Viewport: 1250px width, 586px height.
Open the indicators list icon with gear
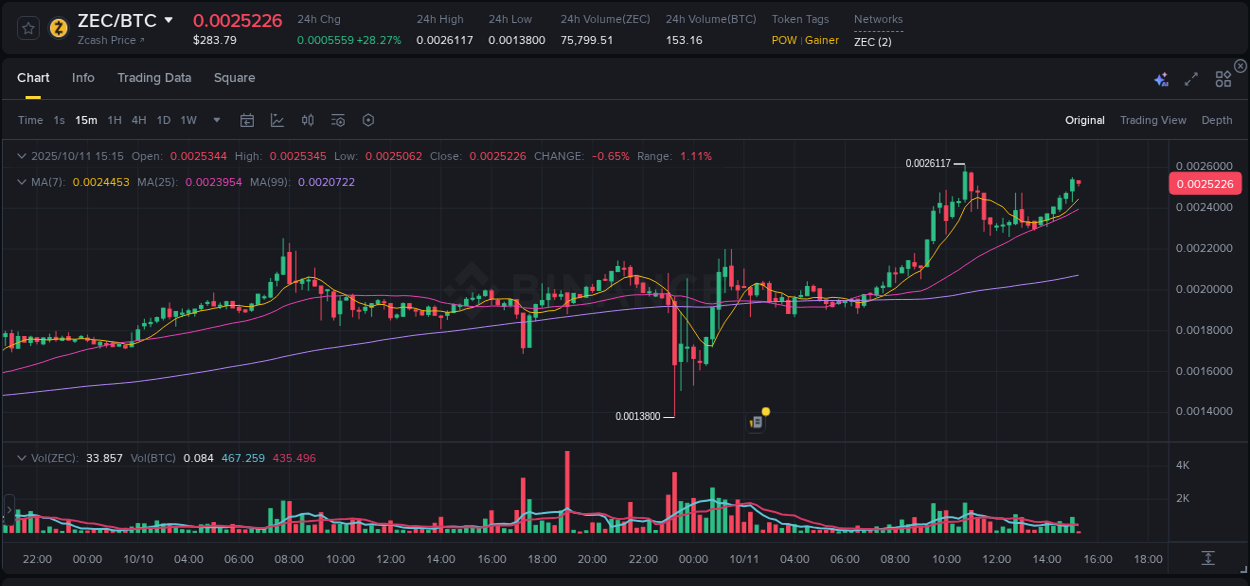(x=337, y=120)
